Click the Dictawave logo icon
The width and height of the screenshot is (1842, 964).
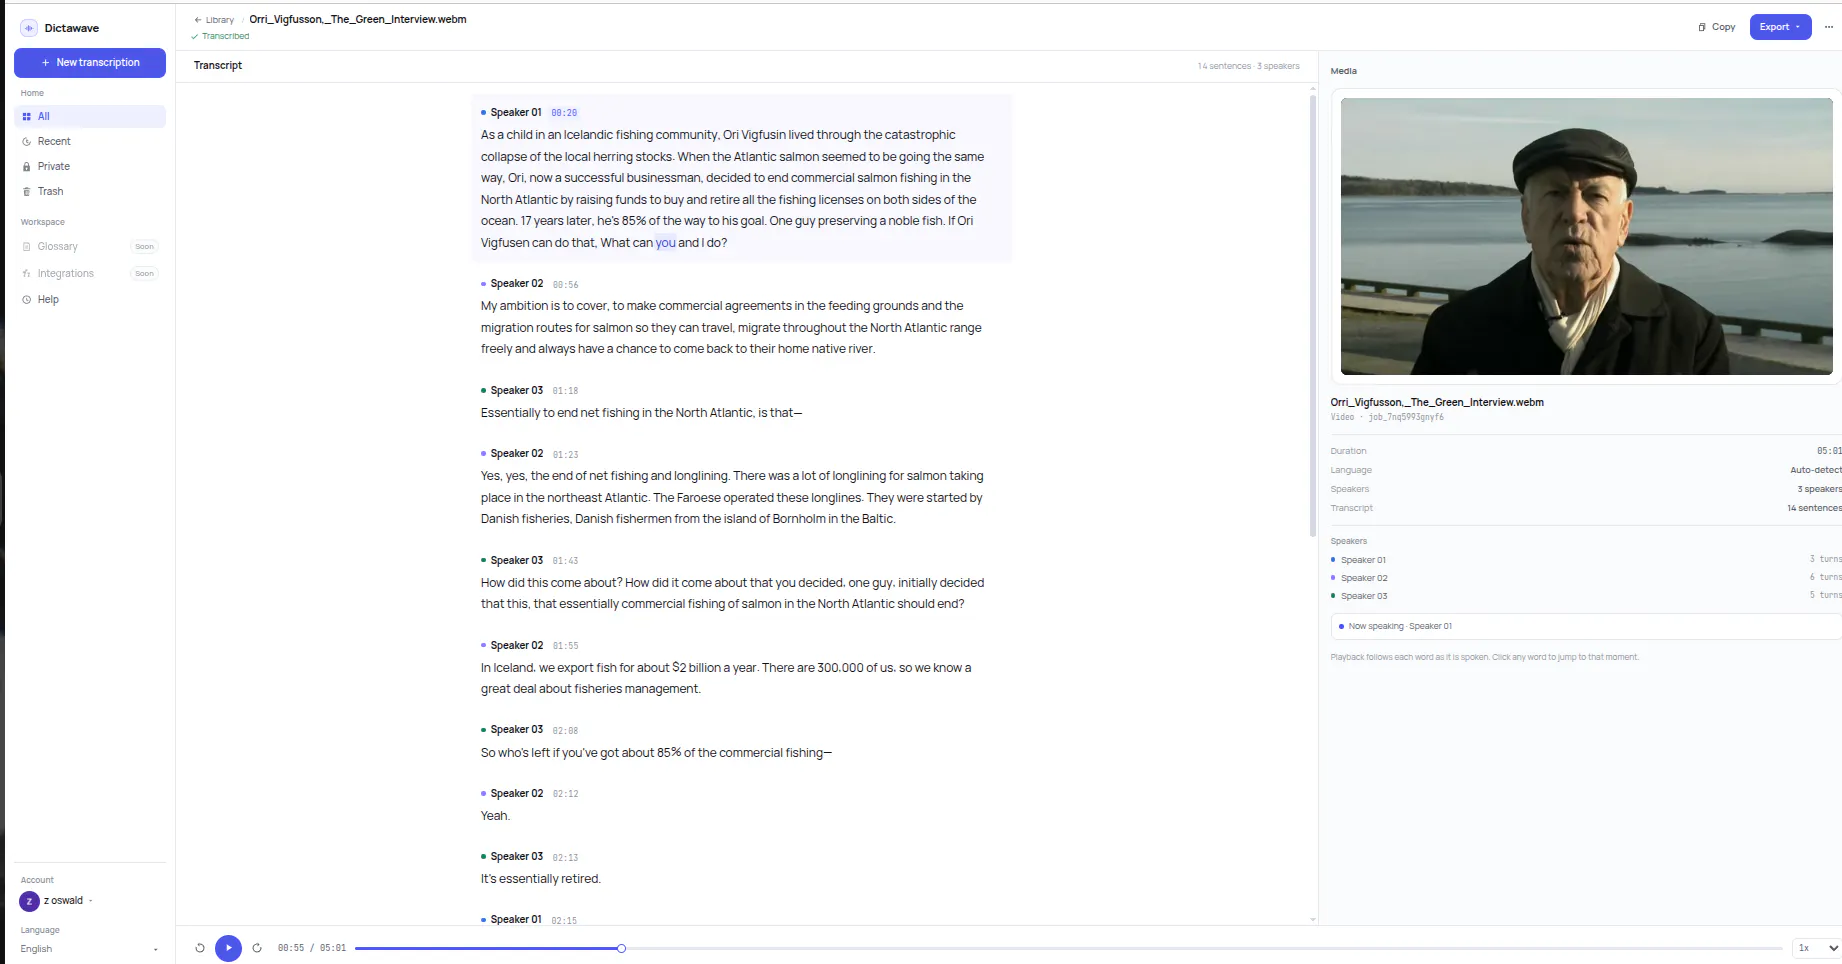point(29,28)
